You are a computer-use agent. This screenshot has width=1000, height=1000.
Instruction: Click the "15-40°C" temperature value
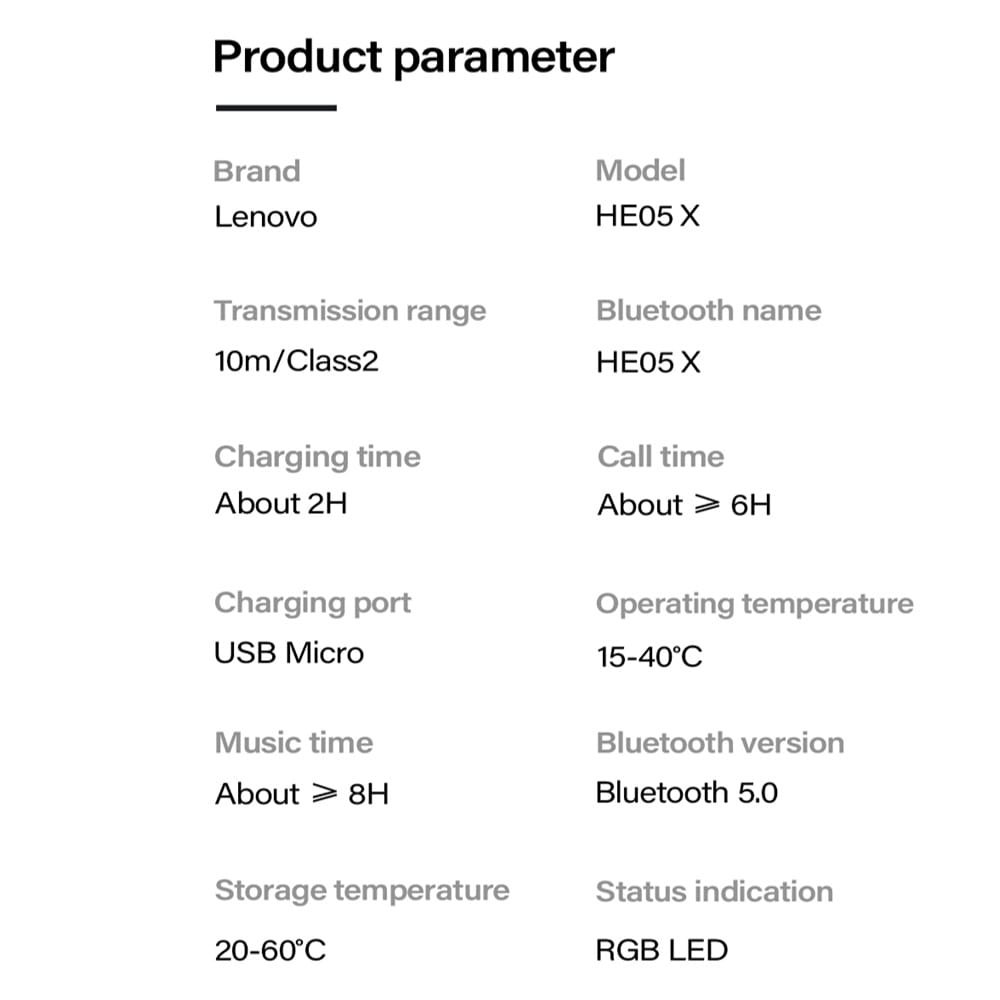click(649, 657)
